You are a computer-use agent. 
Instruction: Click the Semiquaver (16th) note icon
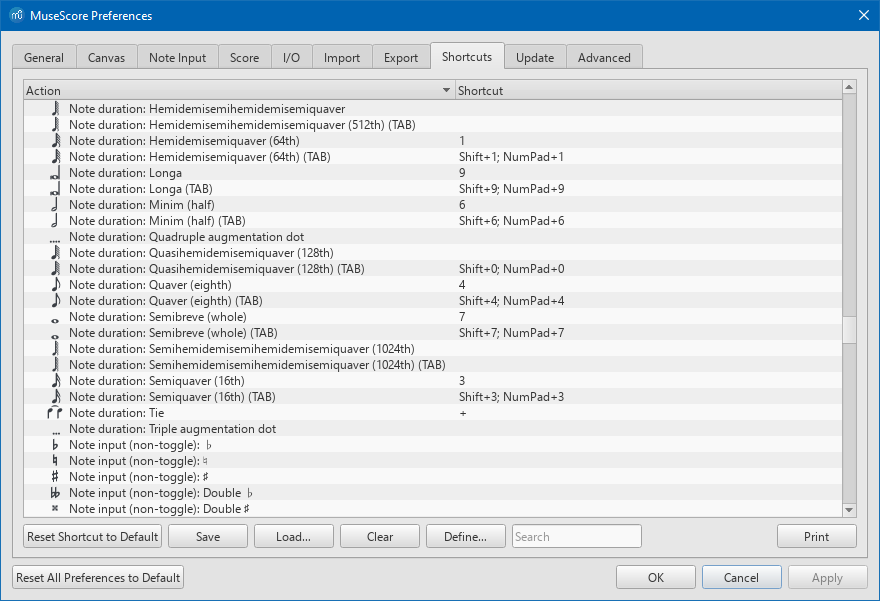[56, 380]
